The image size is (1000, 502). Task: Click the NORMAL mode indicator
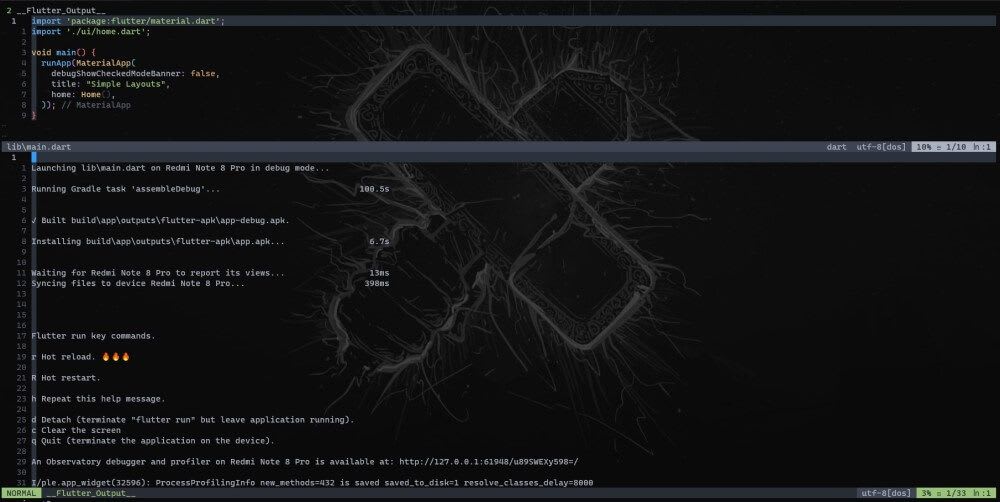21,493
